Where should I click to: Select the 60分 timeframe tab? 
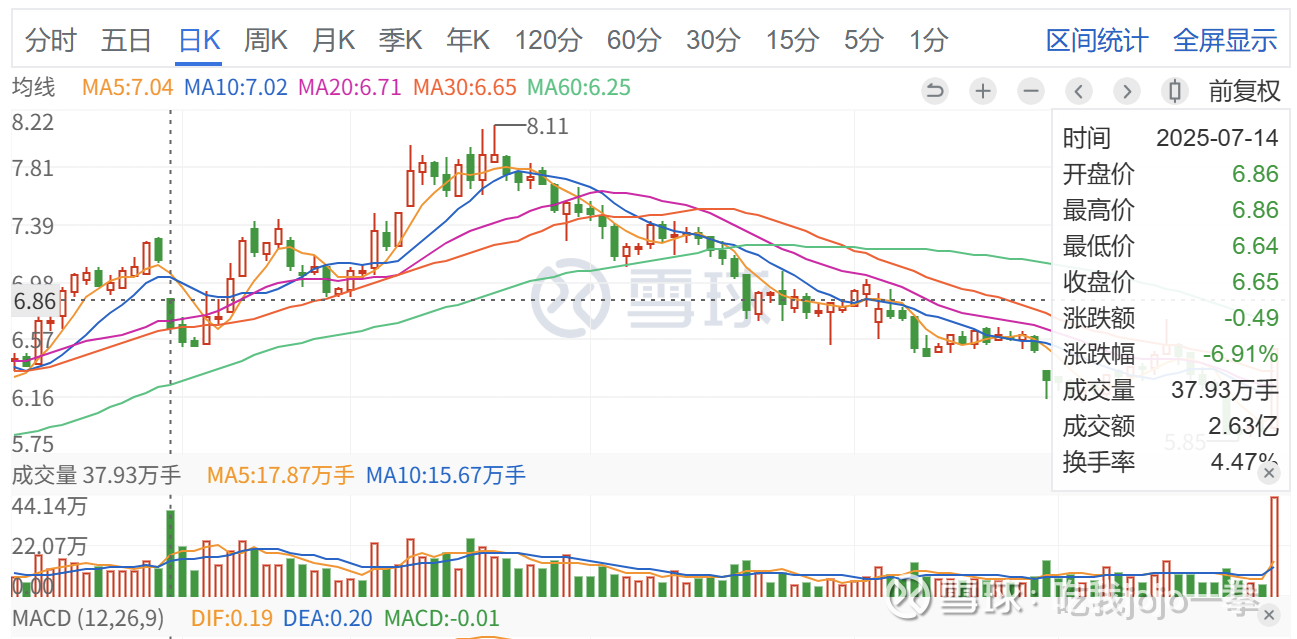(634, 41)
